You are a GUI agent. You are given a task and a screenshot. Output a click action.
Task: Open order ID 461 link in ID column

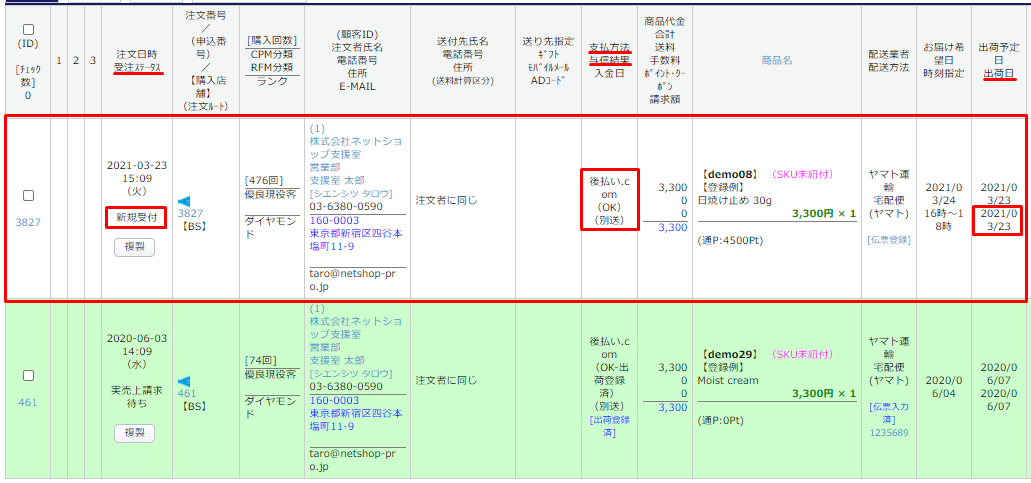pyautogui.click(x=28, y=402)
